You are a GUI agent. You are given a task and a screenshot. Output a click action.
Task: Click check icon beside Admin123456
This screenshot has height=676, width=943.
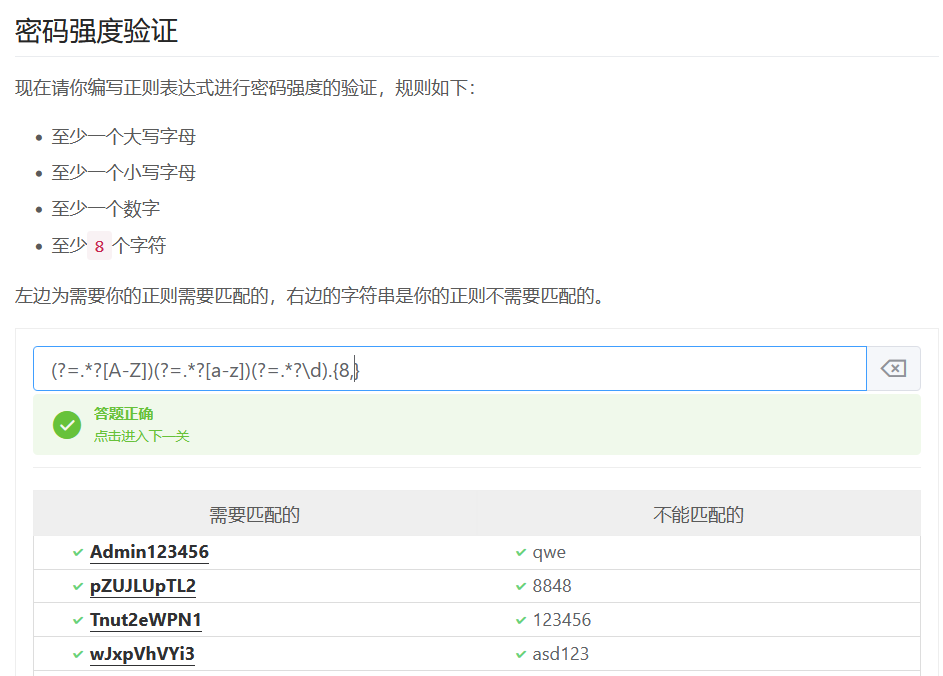coord(78,552)
